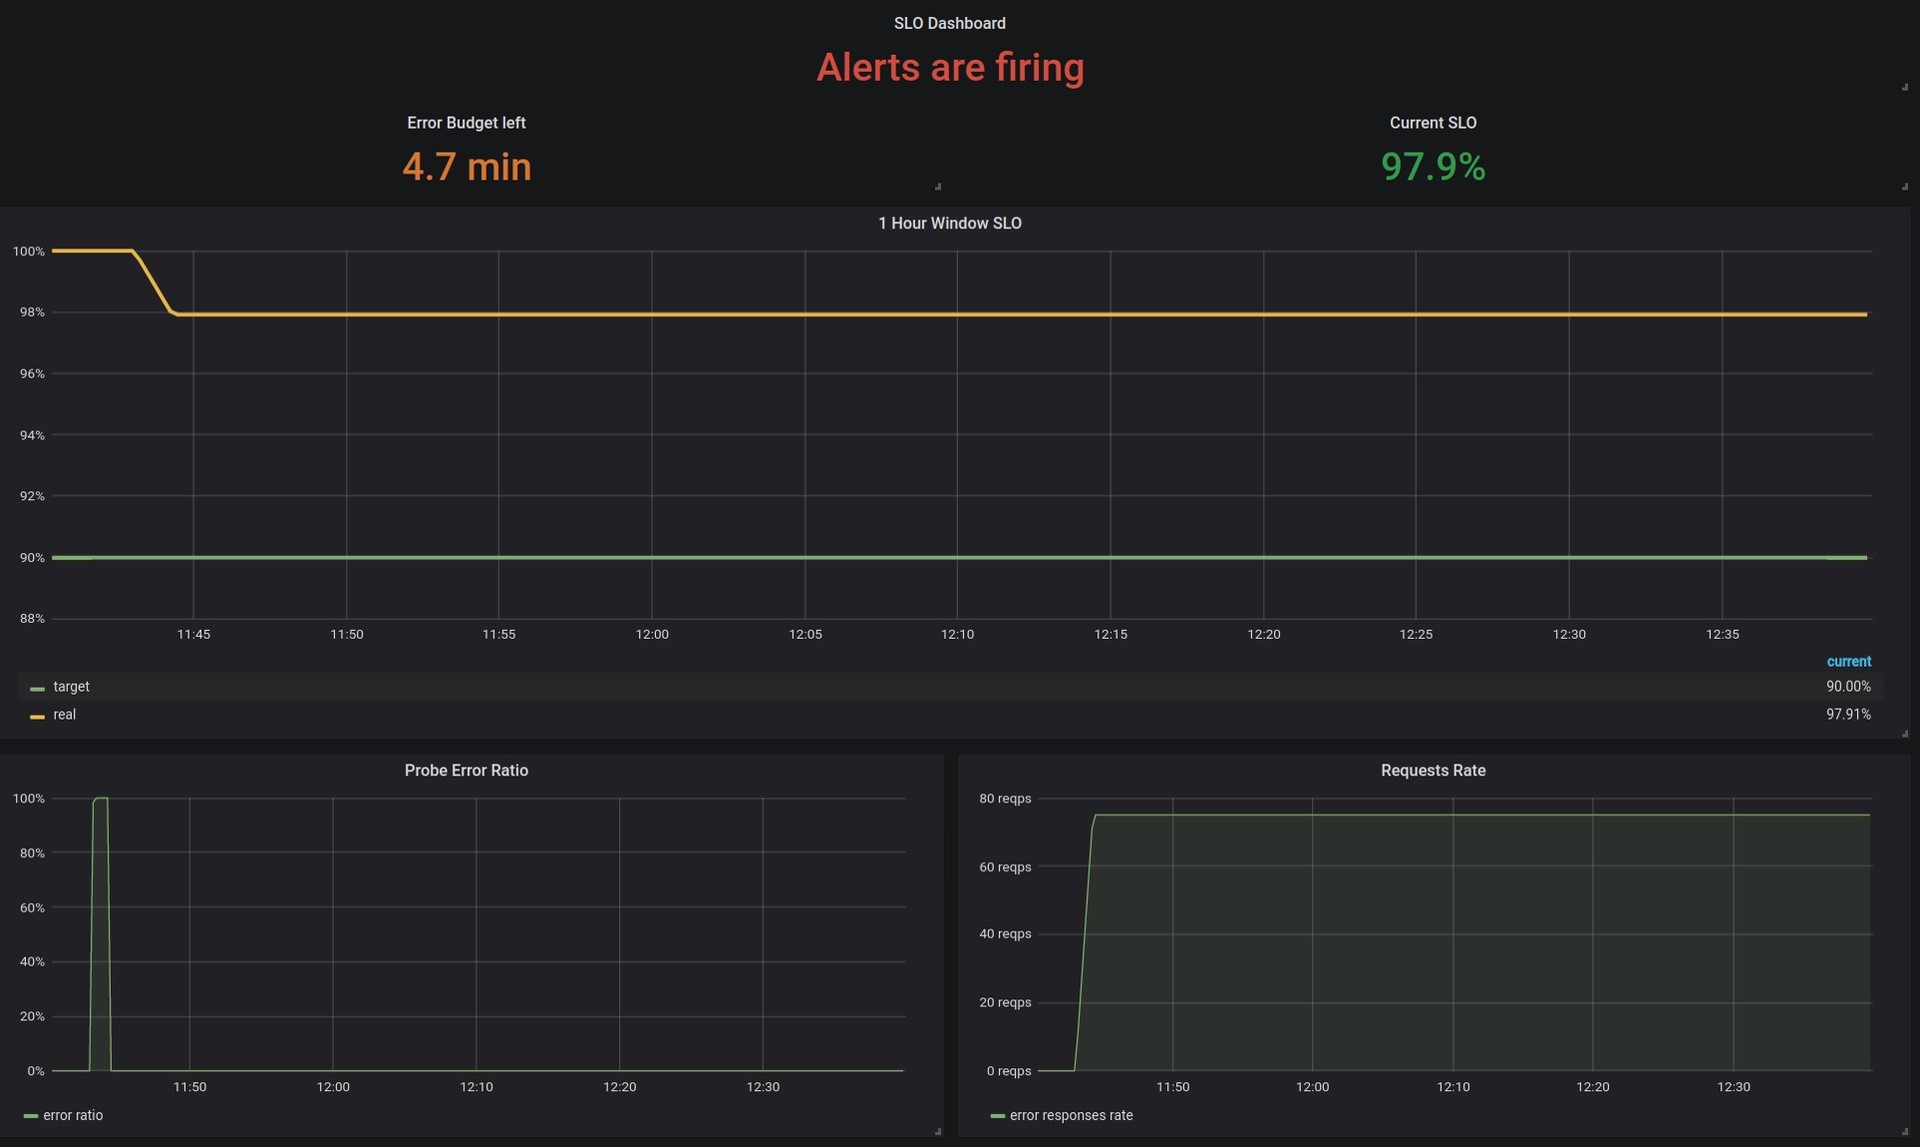
Task: Click the Current SLO panel title
Action: [1432, 123]
